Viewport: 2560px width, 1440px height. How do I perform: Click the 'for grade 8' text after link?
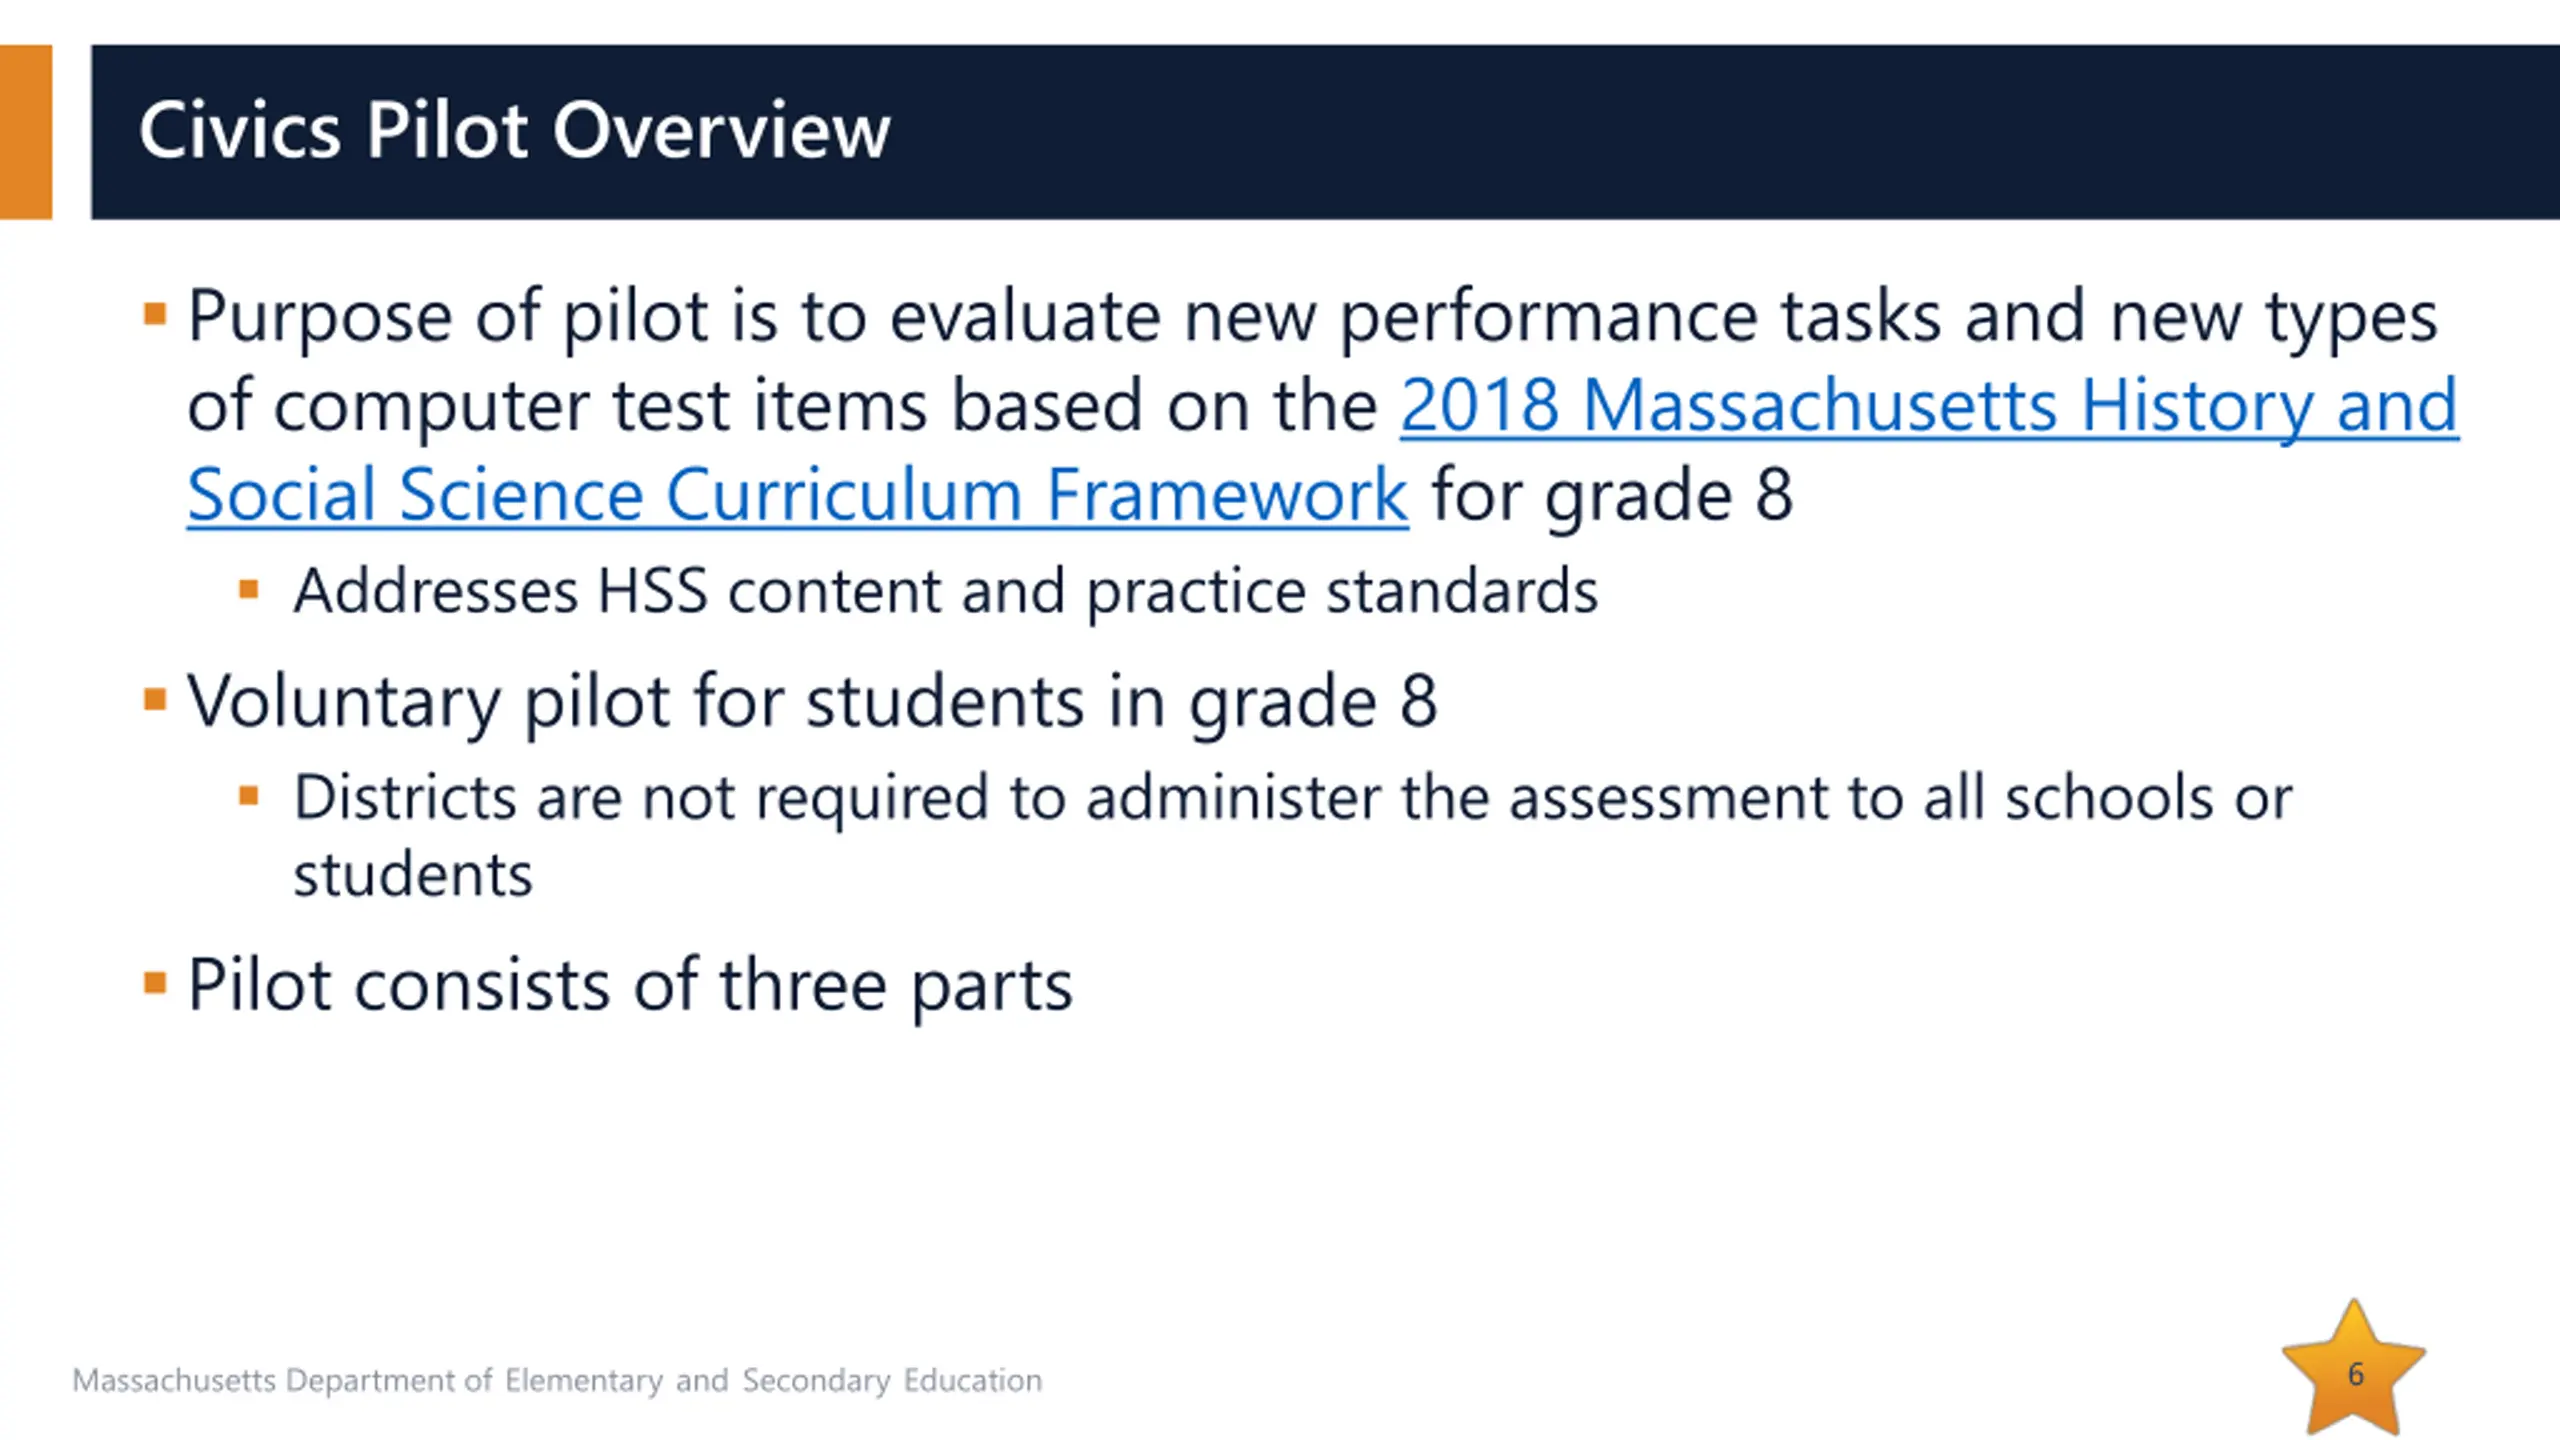[x=1612, y=495]
